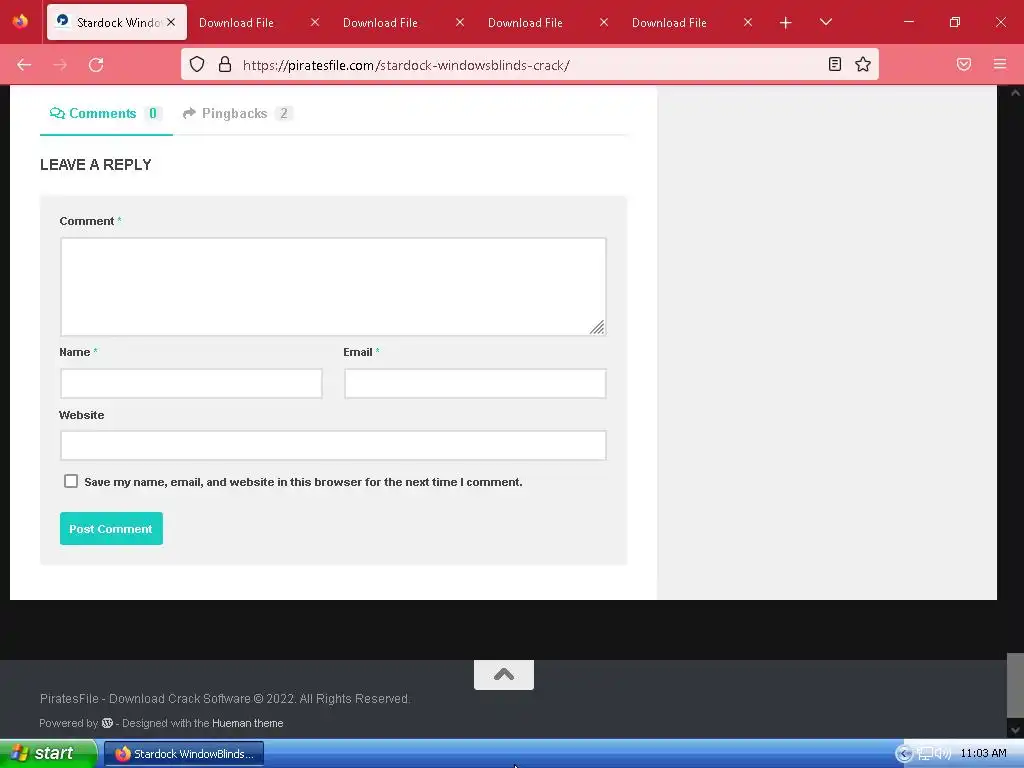Switch to the fourth Download File tab
This screenshot has height=768, width=1024.
(x=669, y=23)
